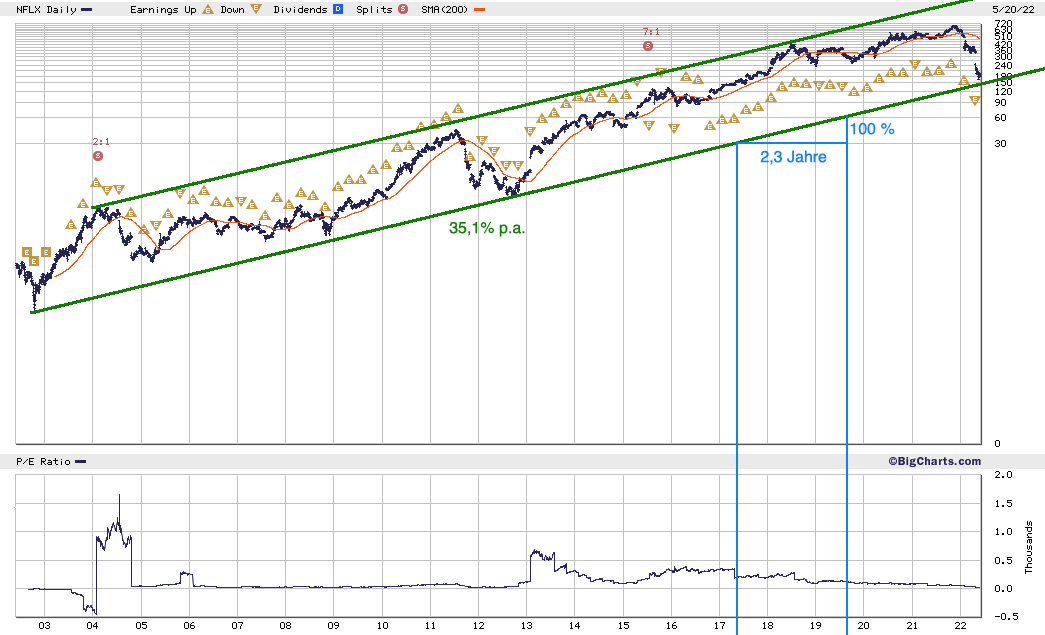This screenshot has height=635, width=1045.
Task: Click the Thousands axis unit label
Action: tap(1029, 548)
